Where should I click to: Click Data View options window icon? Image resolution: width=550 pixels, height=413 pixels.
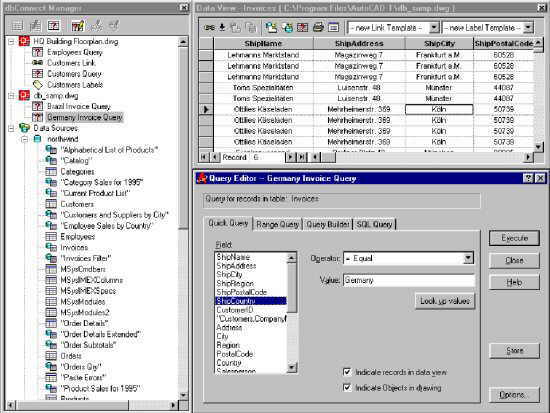(x=333, y=27)
